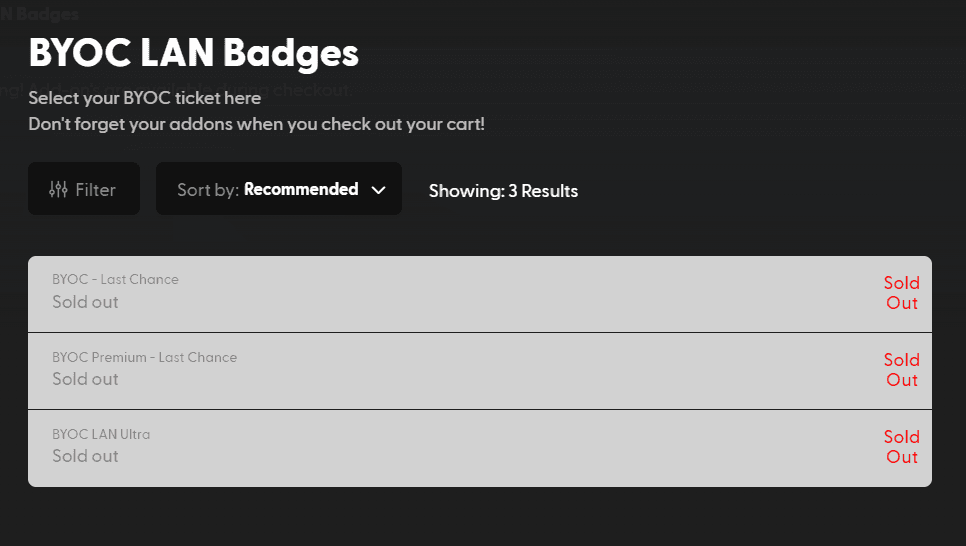Click grey Sold out under BYOC Premium
Screen dimensions: 966x546
[x=85, y=379]
